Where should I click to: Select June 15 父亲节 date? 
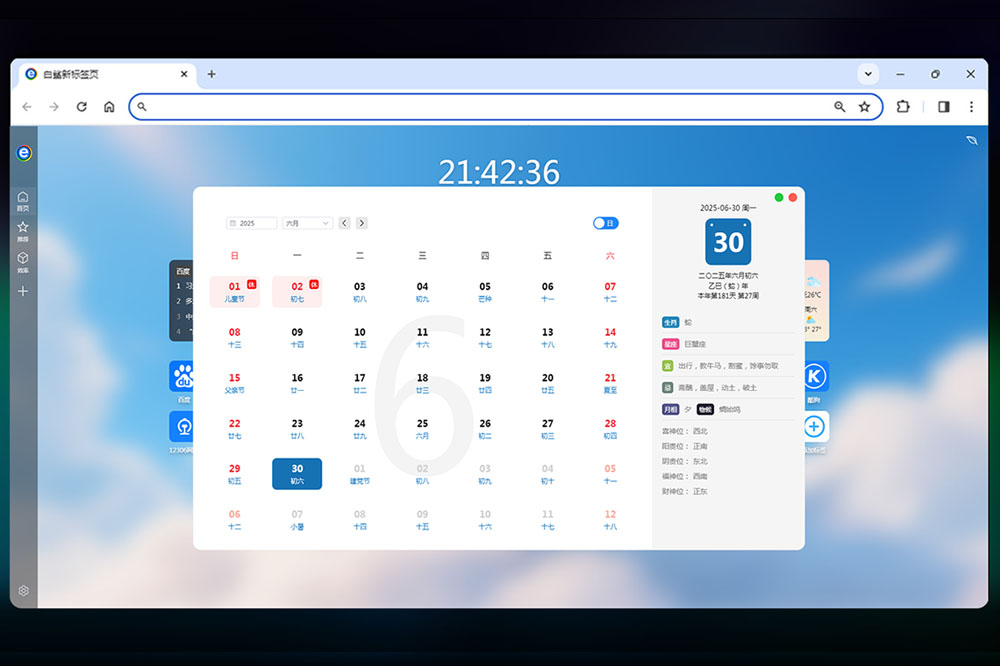(x=235, y=383)
